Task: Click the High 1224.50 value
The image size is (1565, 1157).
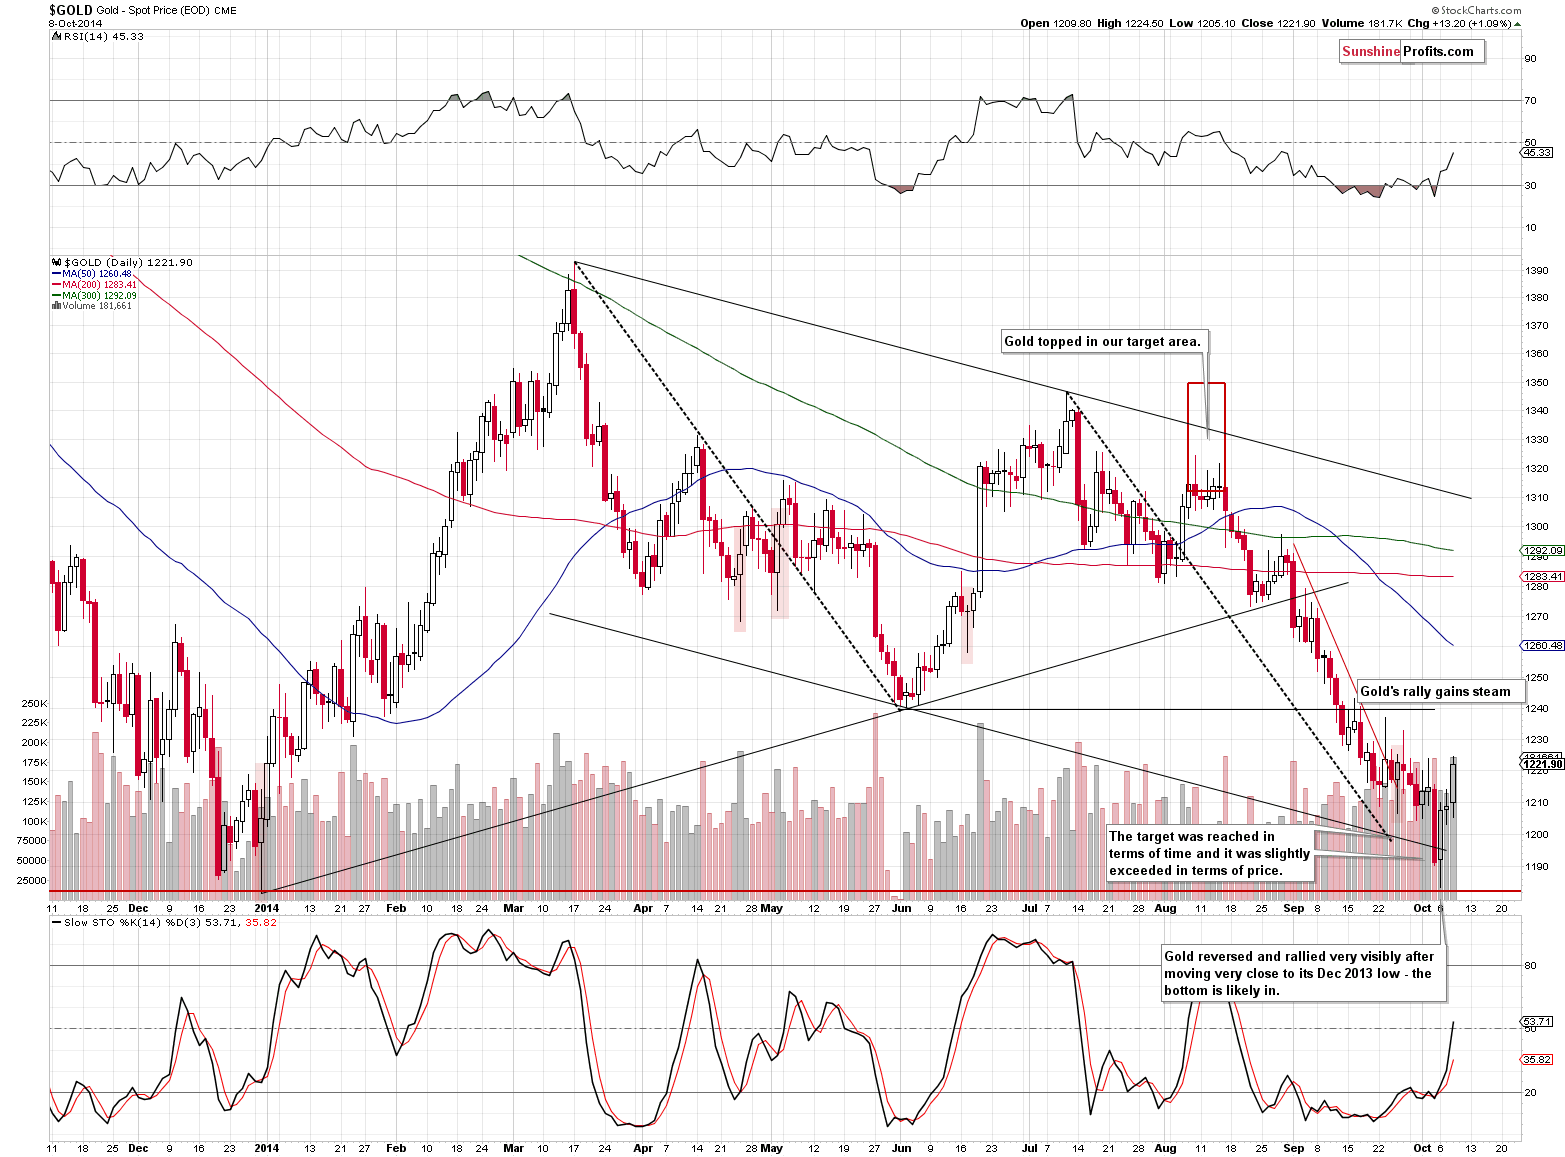Action: click(x=1130, y=23)
